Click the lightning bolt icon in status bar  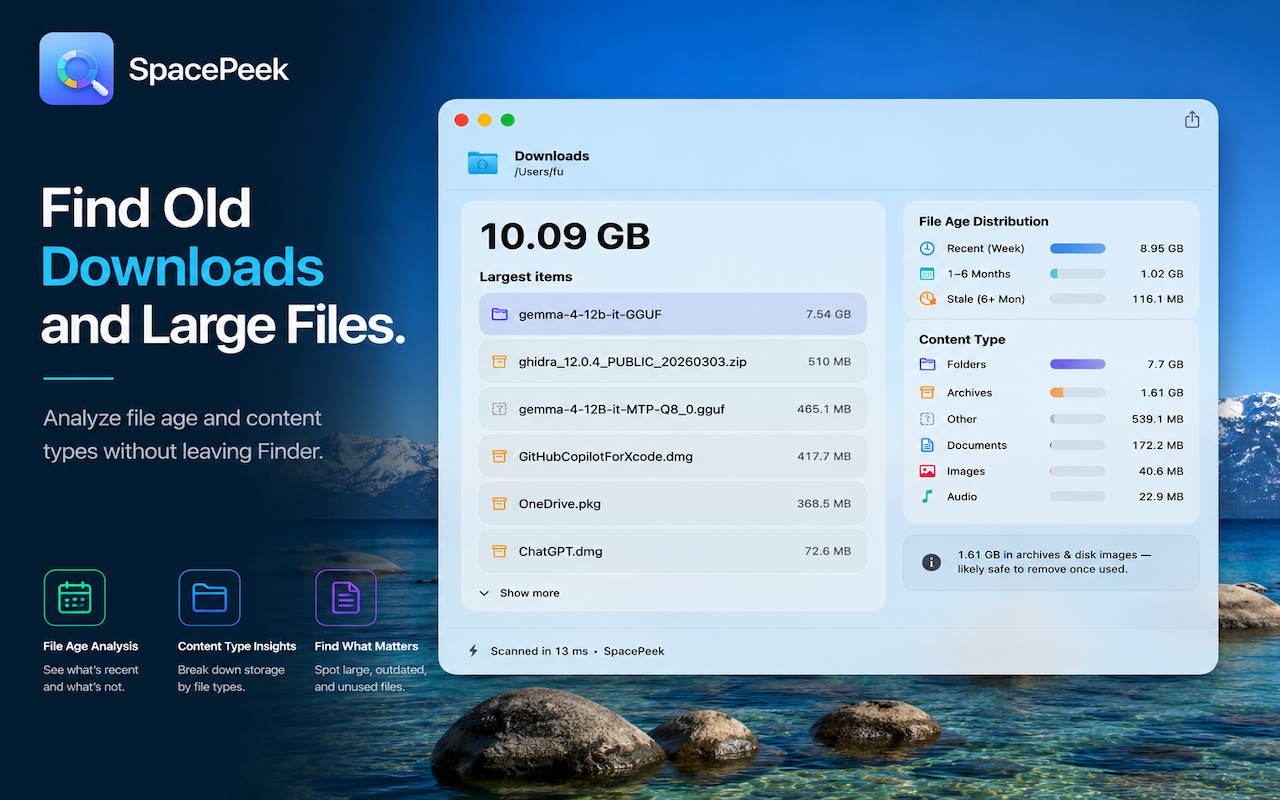click(x=474, y=651)
